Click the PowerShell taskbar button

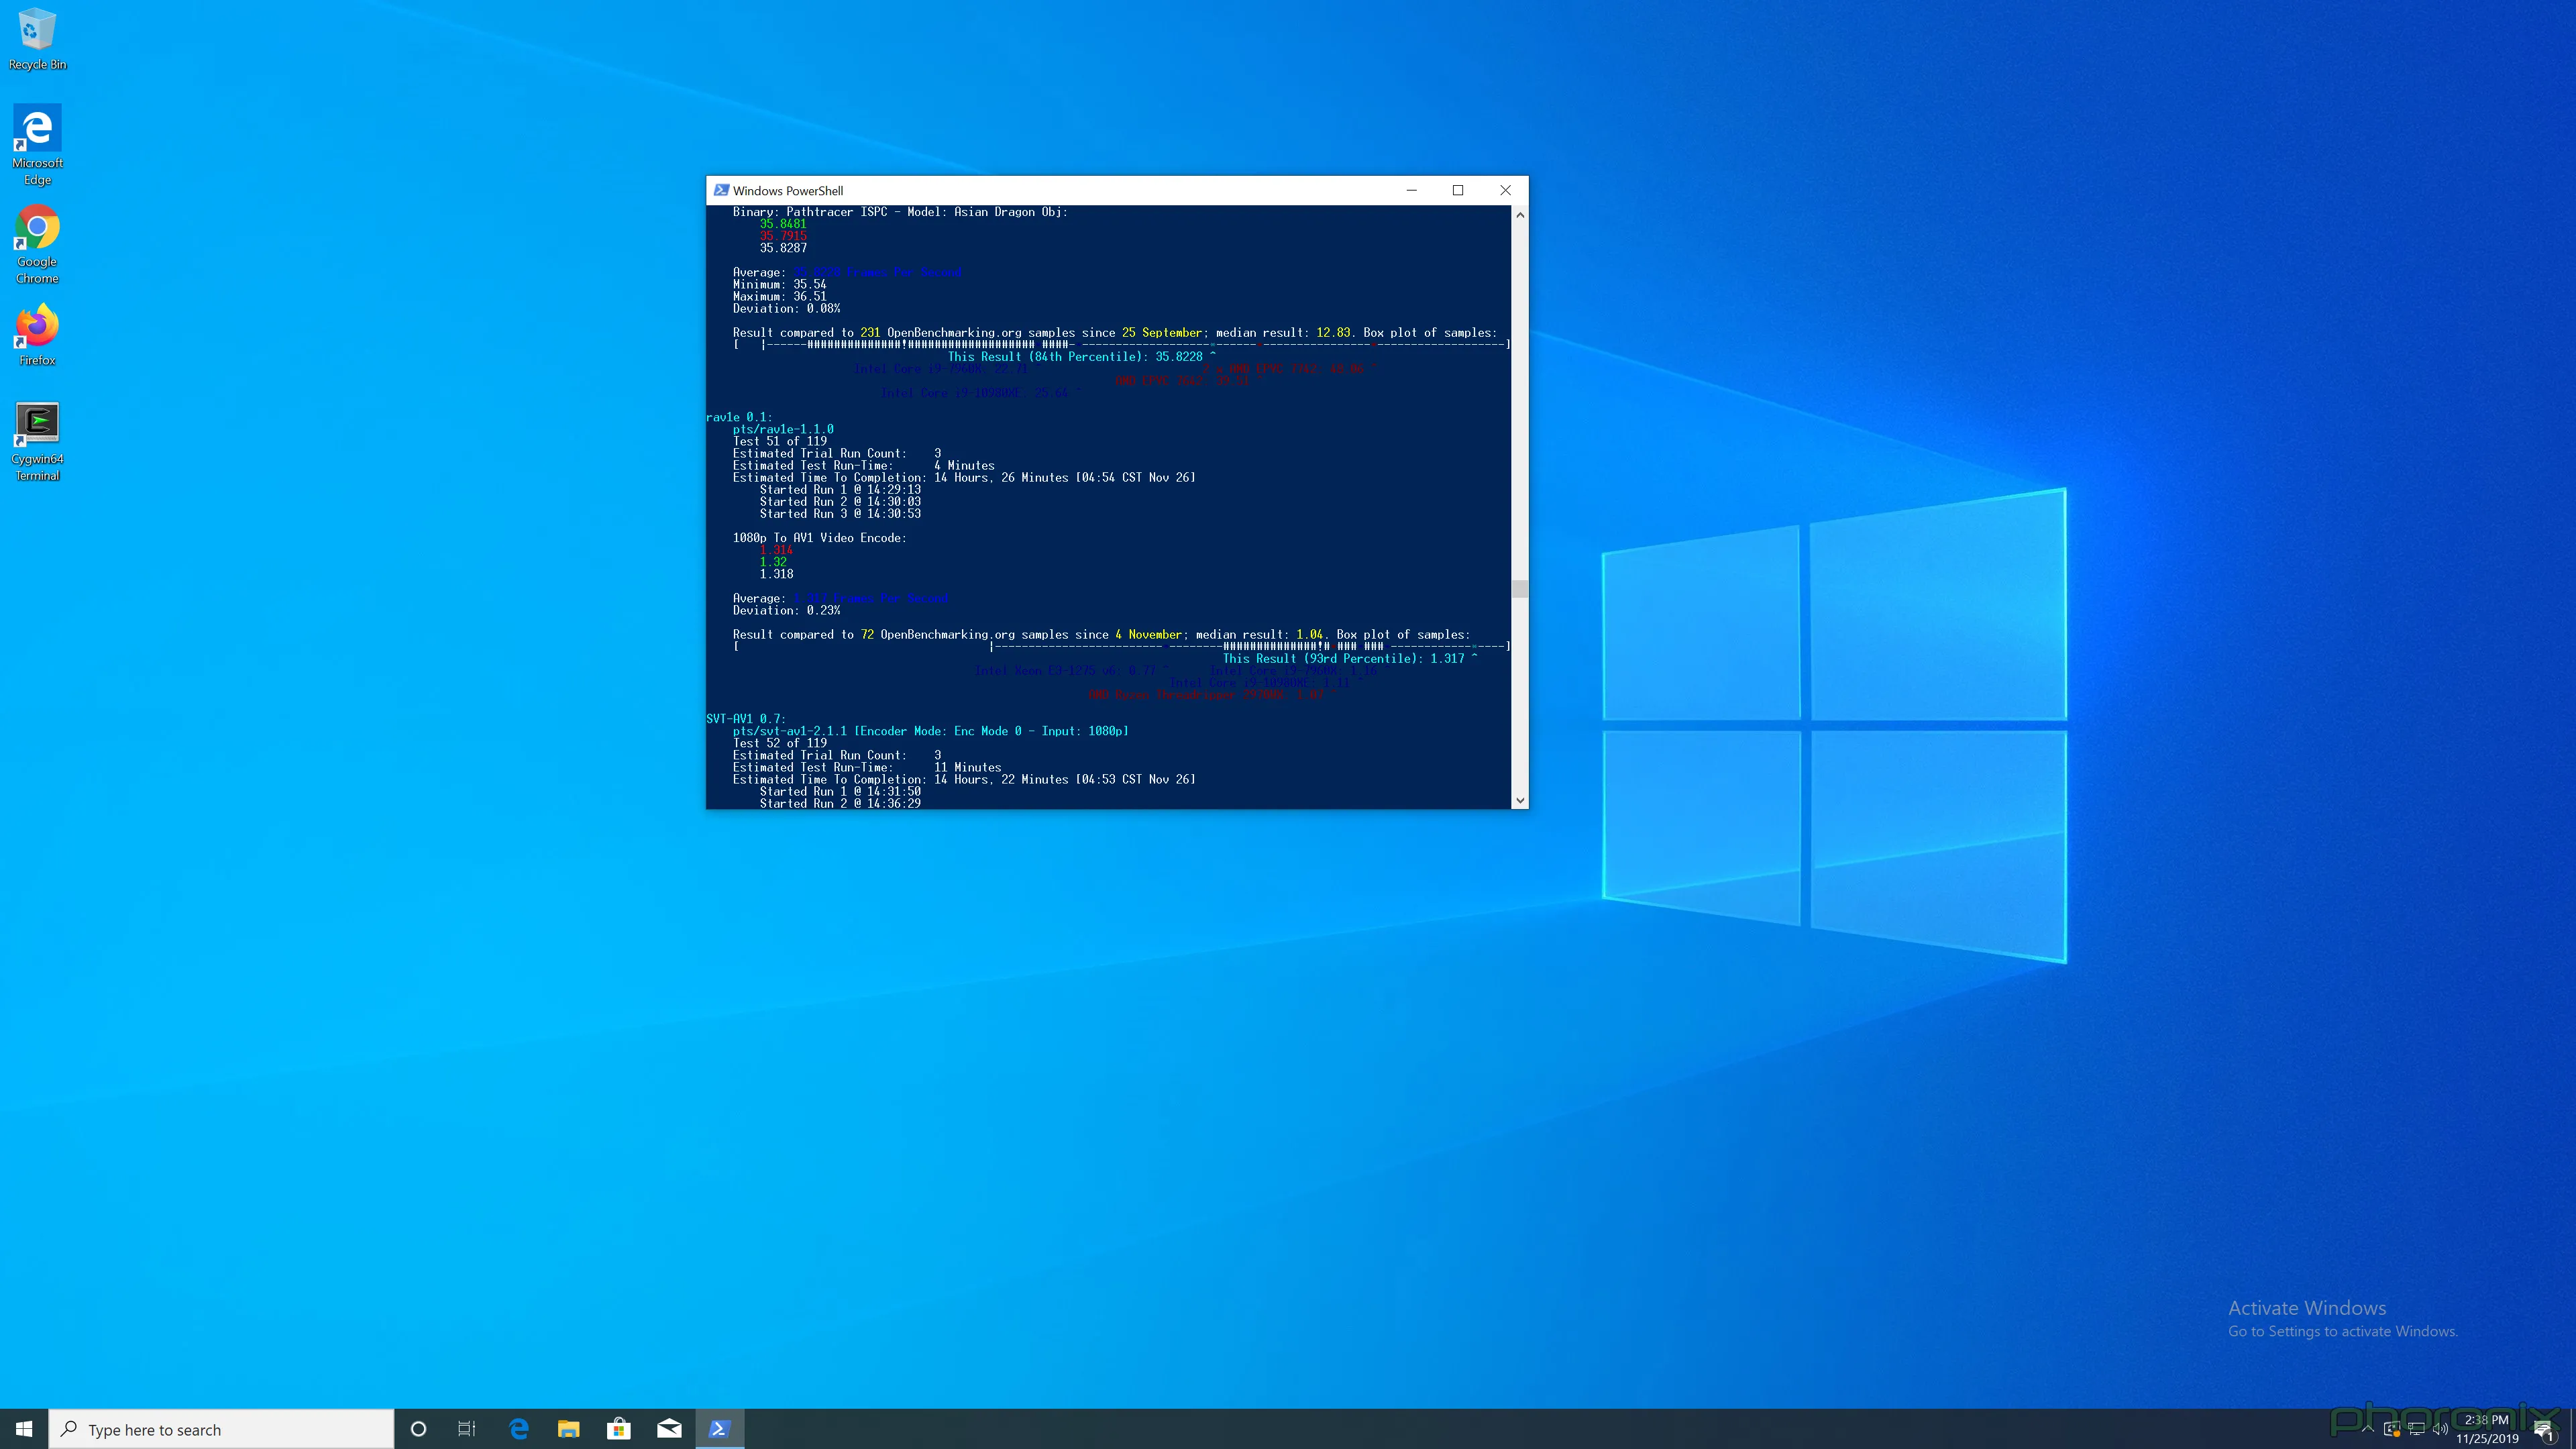tap(719, 1429)
